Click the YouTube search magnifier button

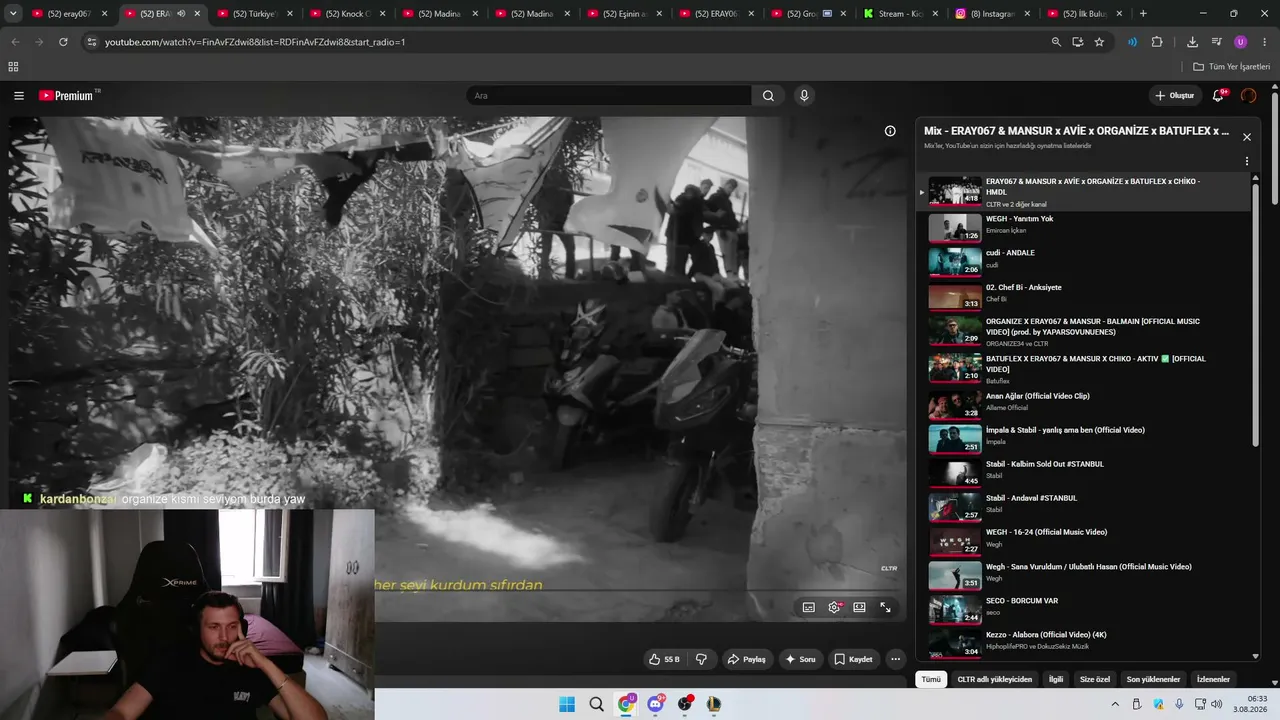[768, 96]
